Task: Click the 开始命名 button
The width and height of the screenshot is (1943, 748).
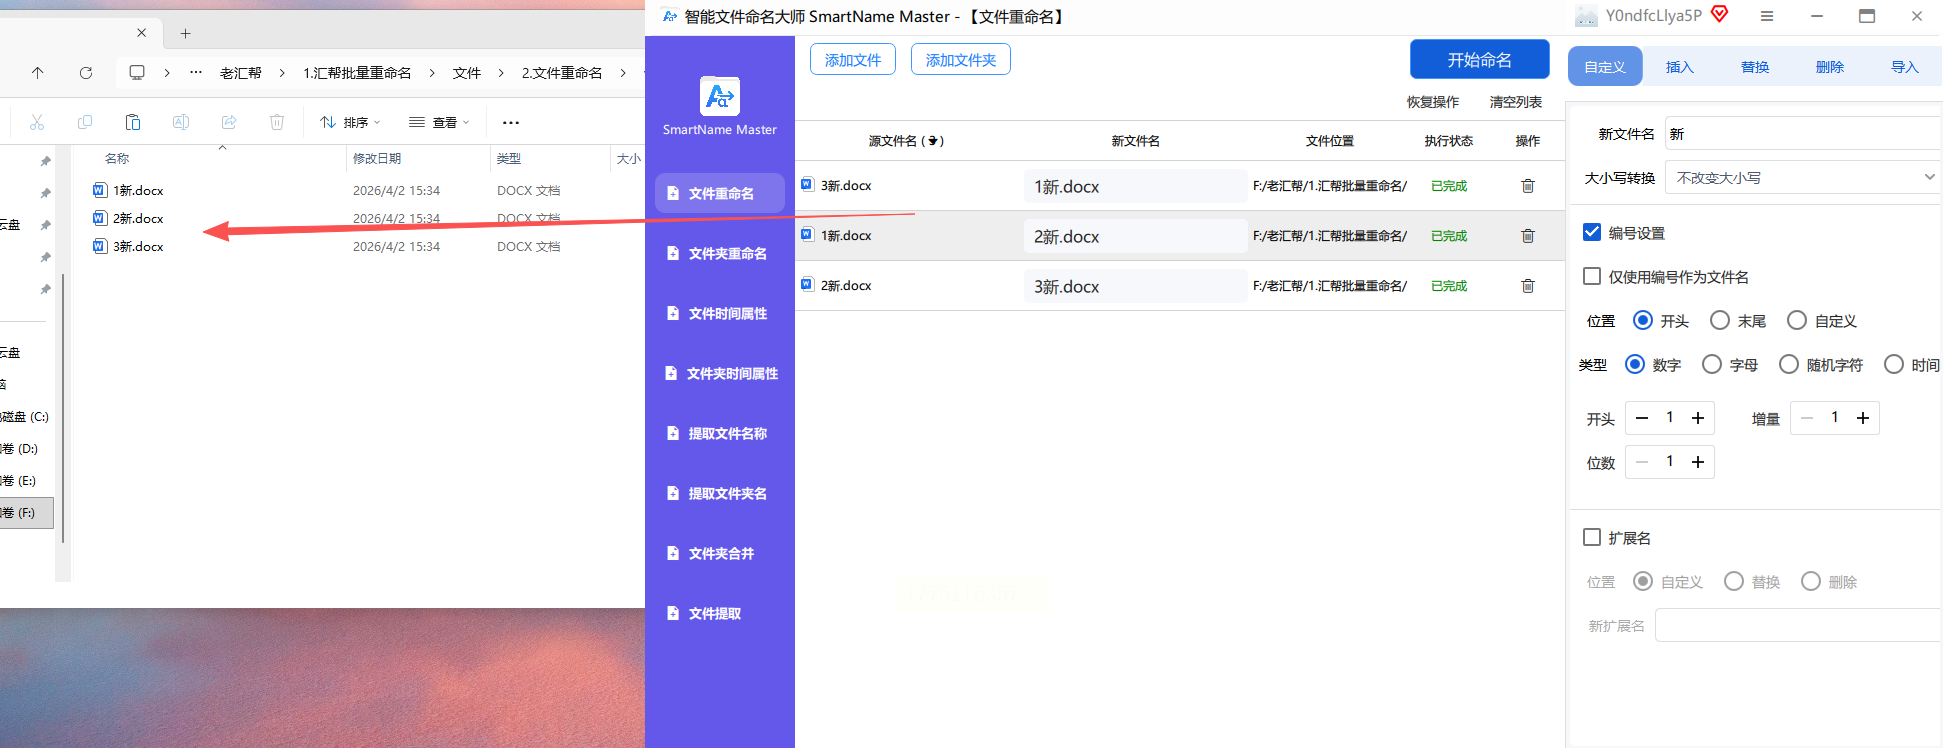Action: [1479, 60]
